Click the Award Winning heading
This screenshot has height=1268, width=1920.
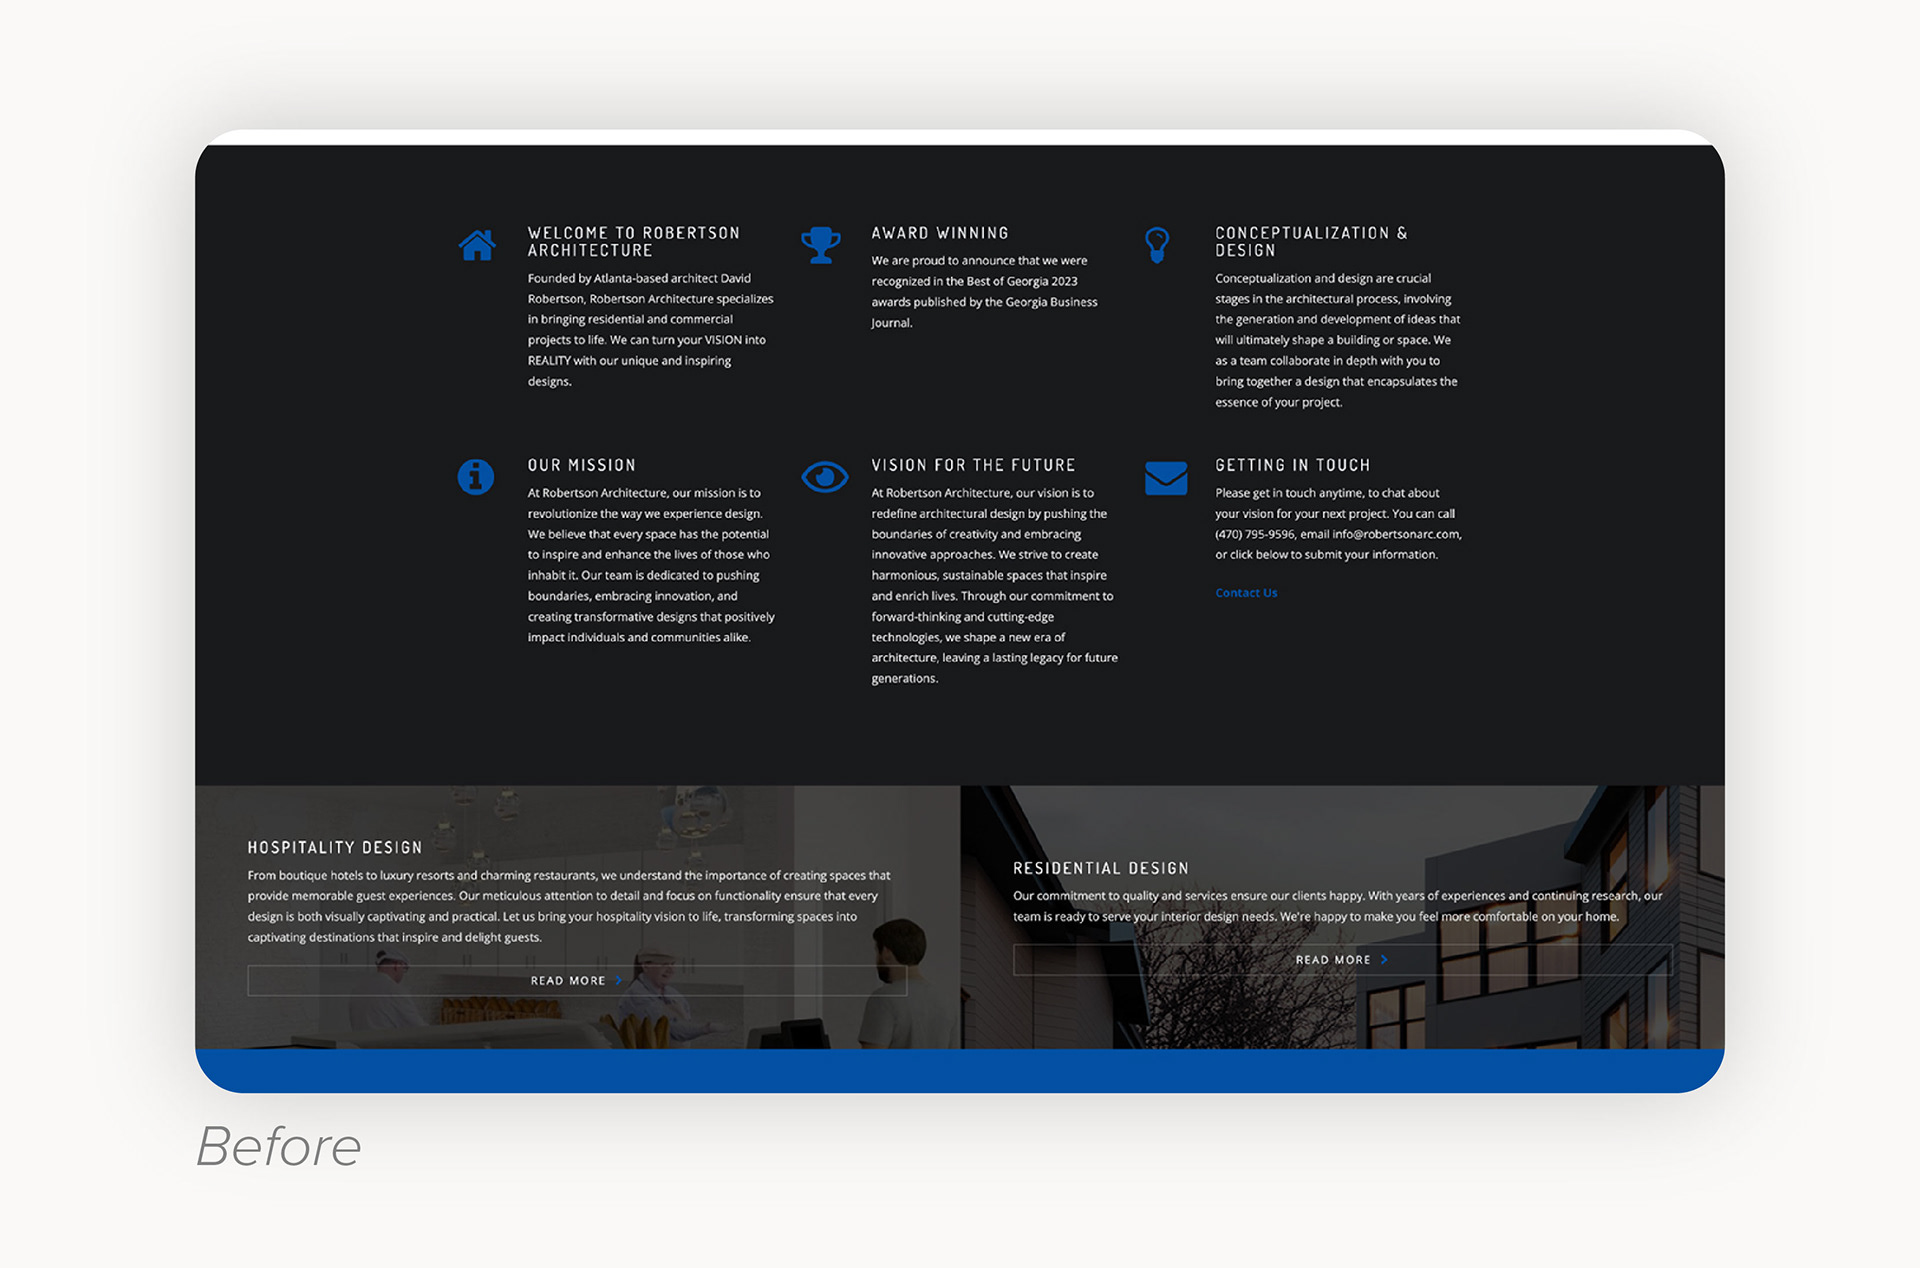point(939,233)
